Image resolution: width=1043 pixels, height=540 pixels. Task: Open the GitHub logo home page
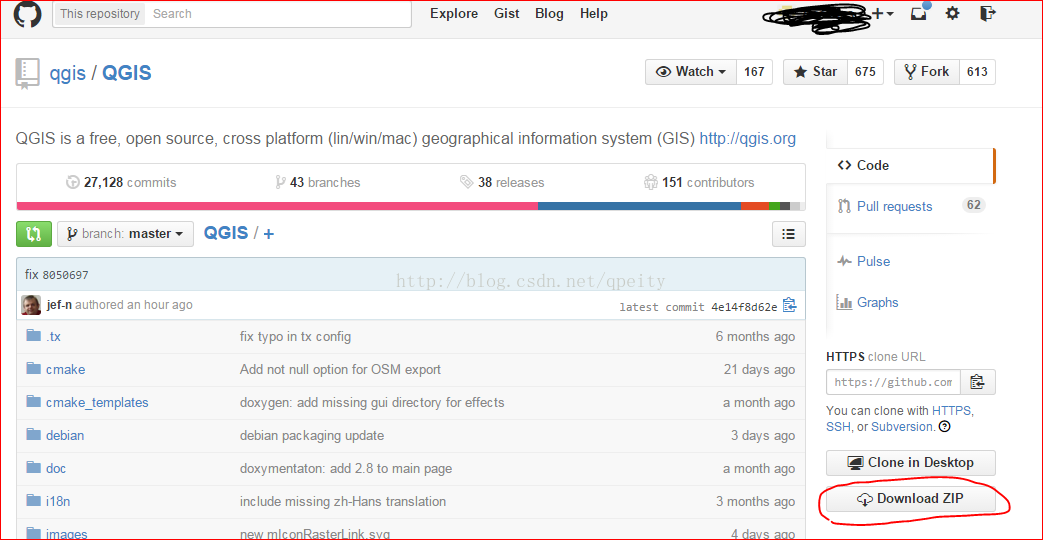click(x=27, y=13)
